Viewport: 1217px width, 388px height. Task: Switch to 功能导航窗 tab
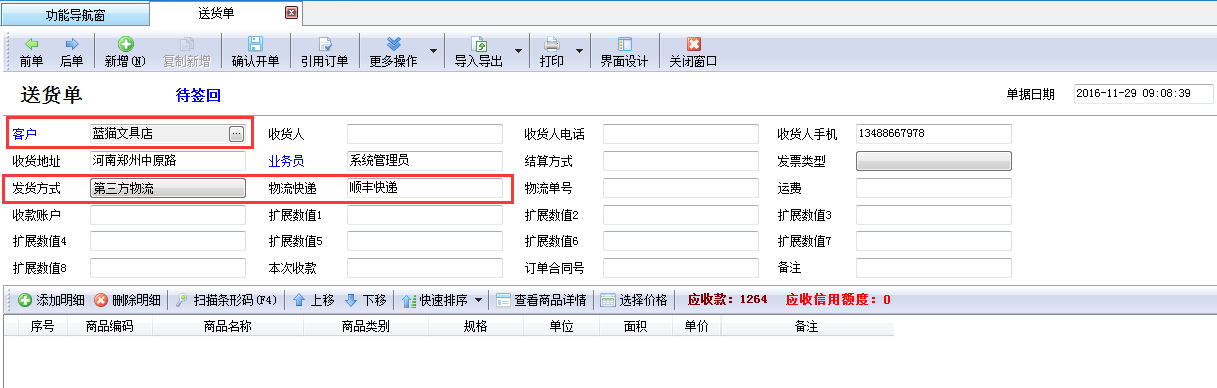75,14
